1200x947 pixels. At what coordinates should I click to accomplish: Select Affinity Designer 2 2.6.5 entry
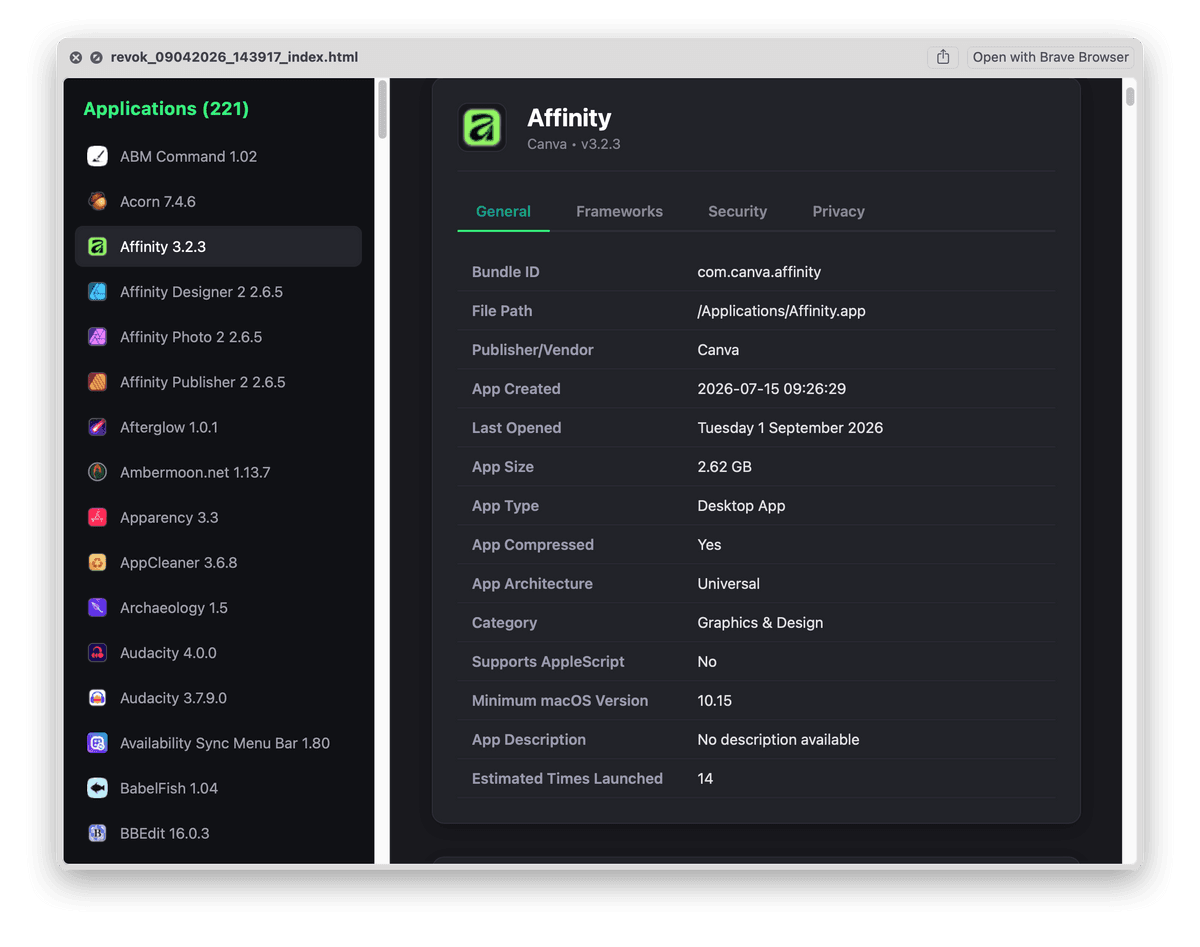pos(218,292)
